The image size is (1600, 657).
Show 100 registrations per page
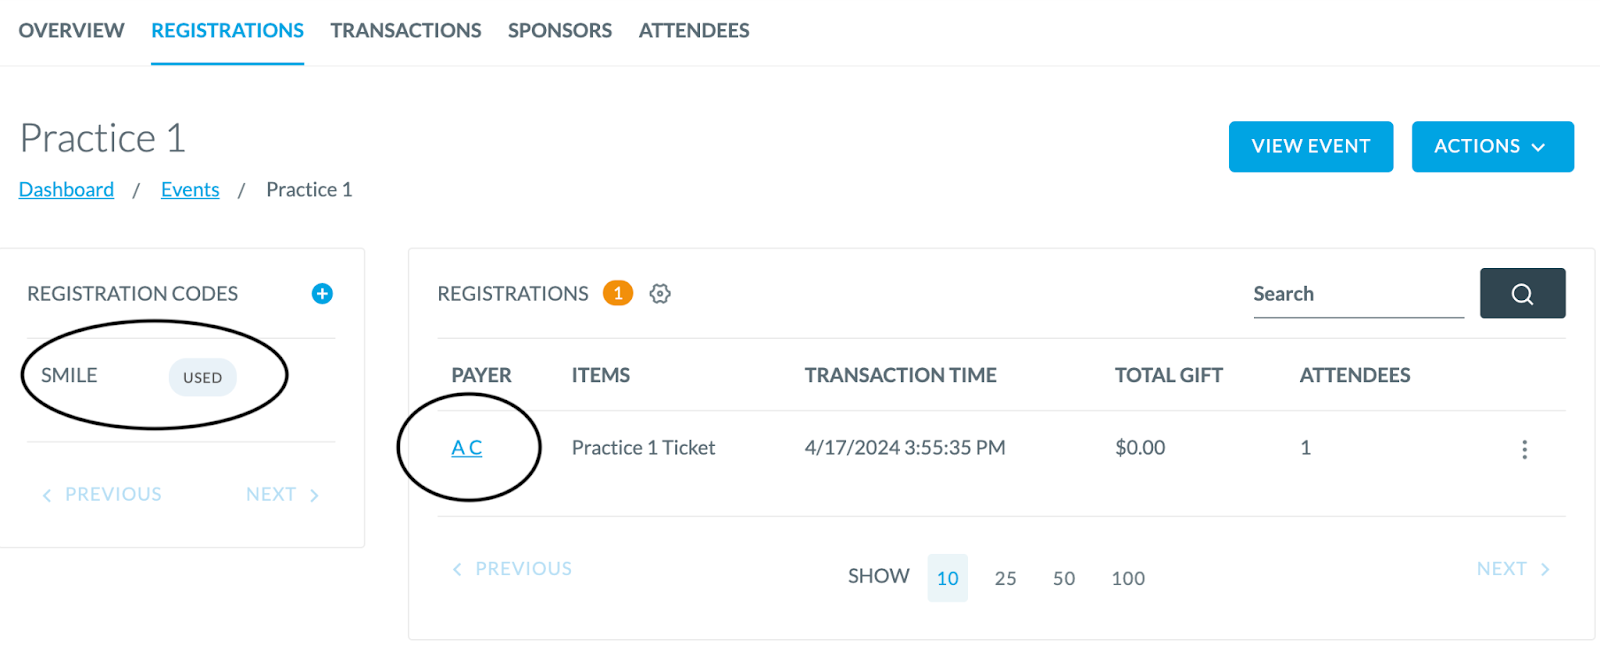pyautogui.click(x=1128, y=578)
